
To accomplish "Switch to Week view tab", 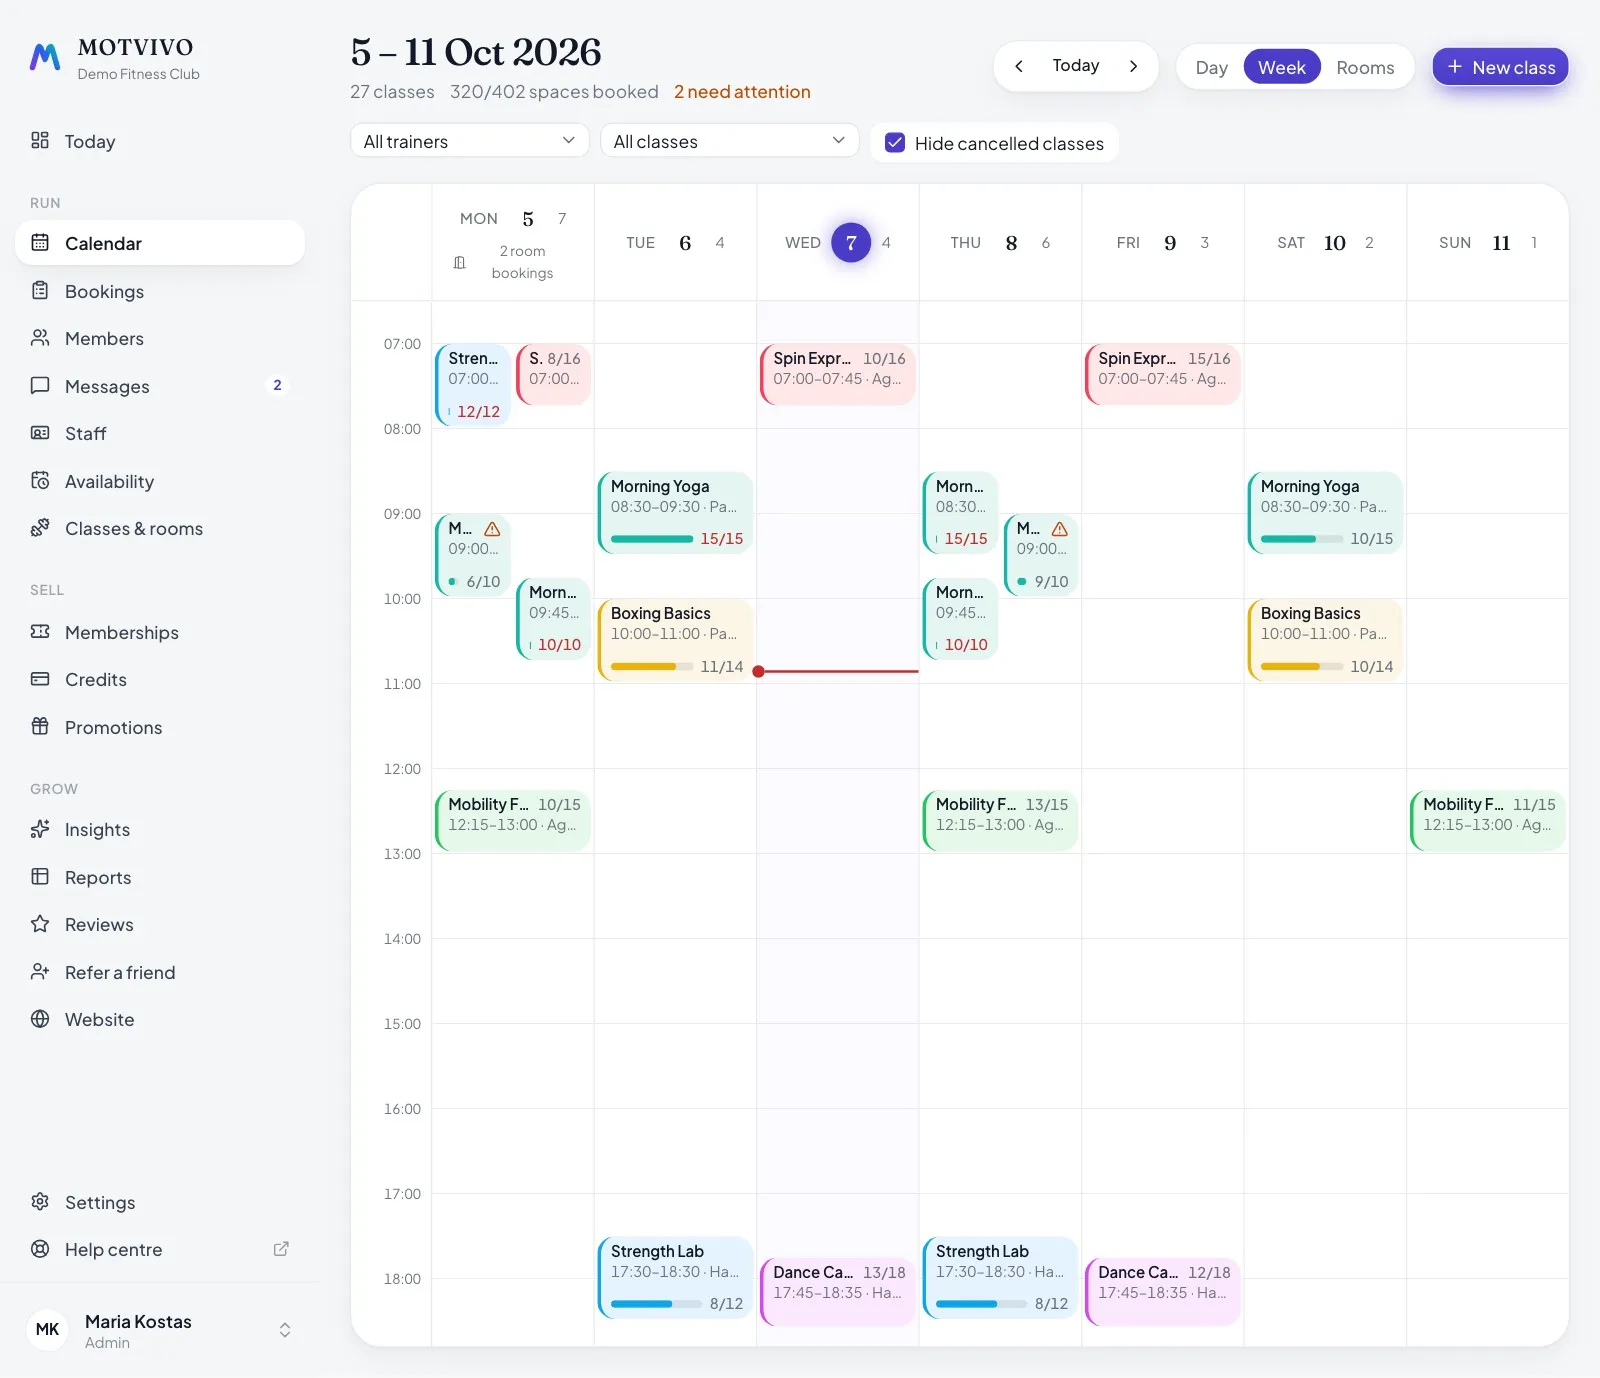I will pos(1282,67).
